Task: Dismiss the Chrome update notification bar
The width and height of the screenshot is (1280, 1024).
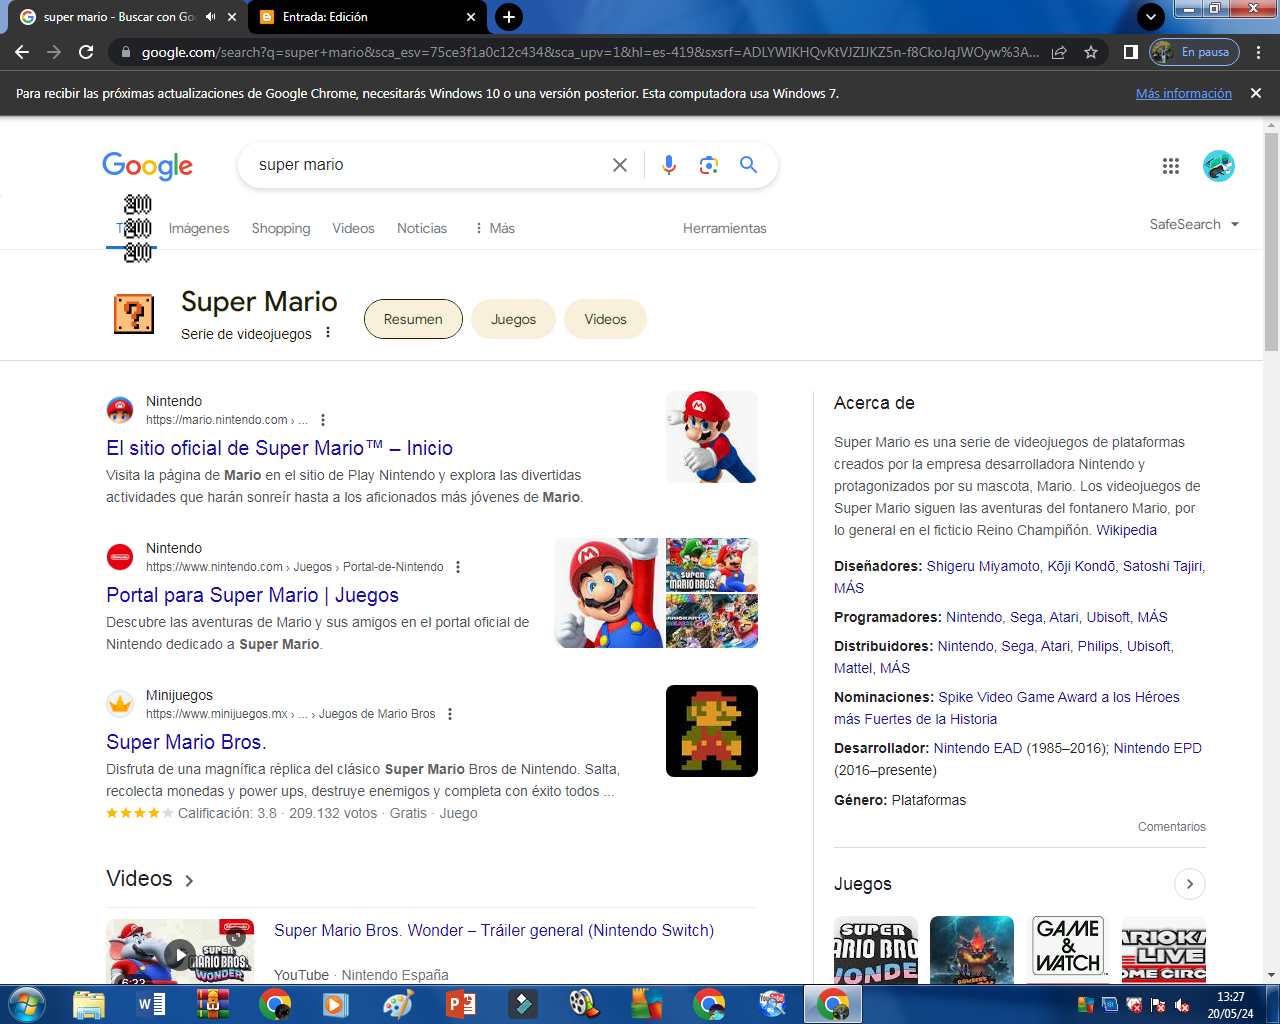Action: [1256, 93]
